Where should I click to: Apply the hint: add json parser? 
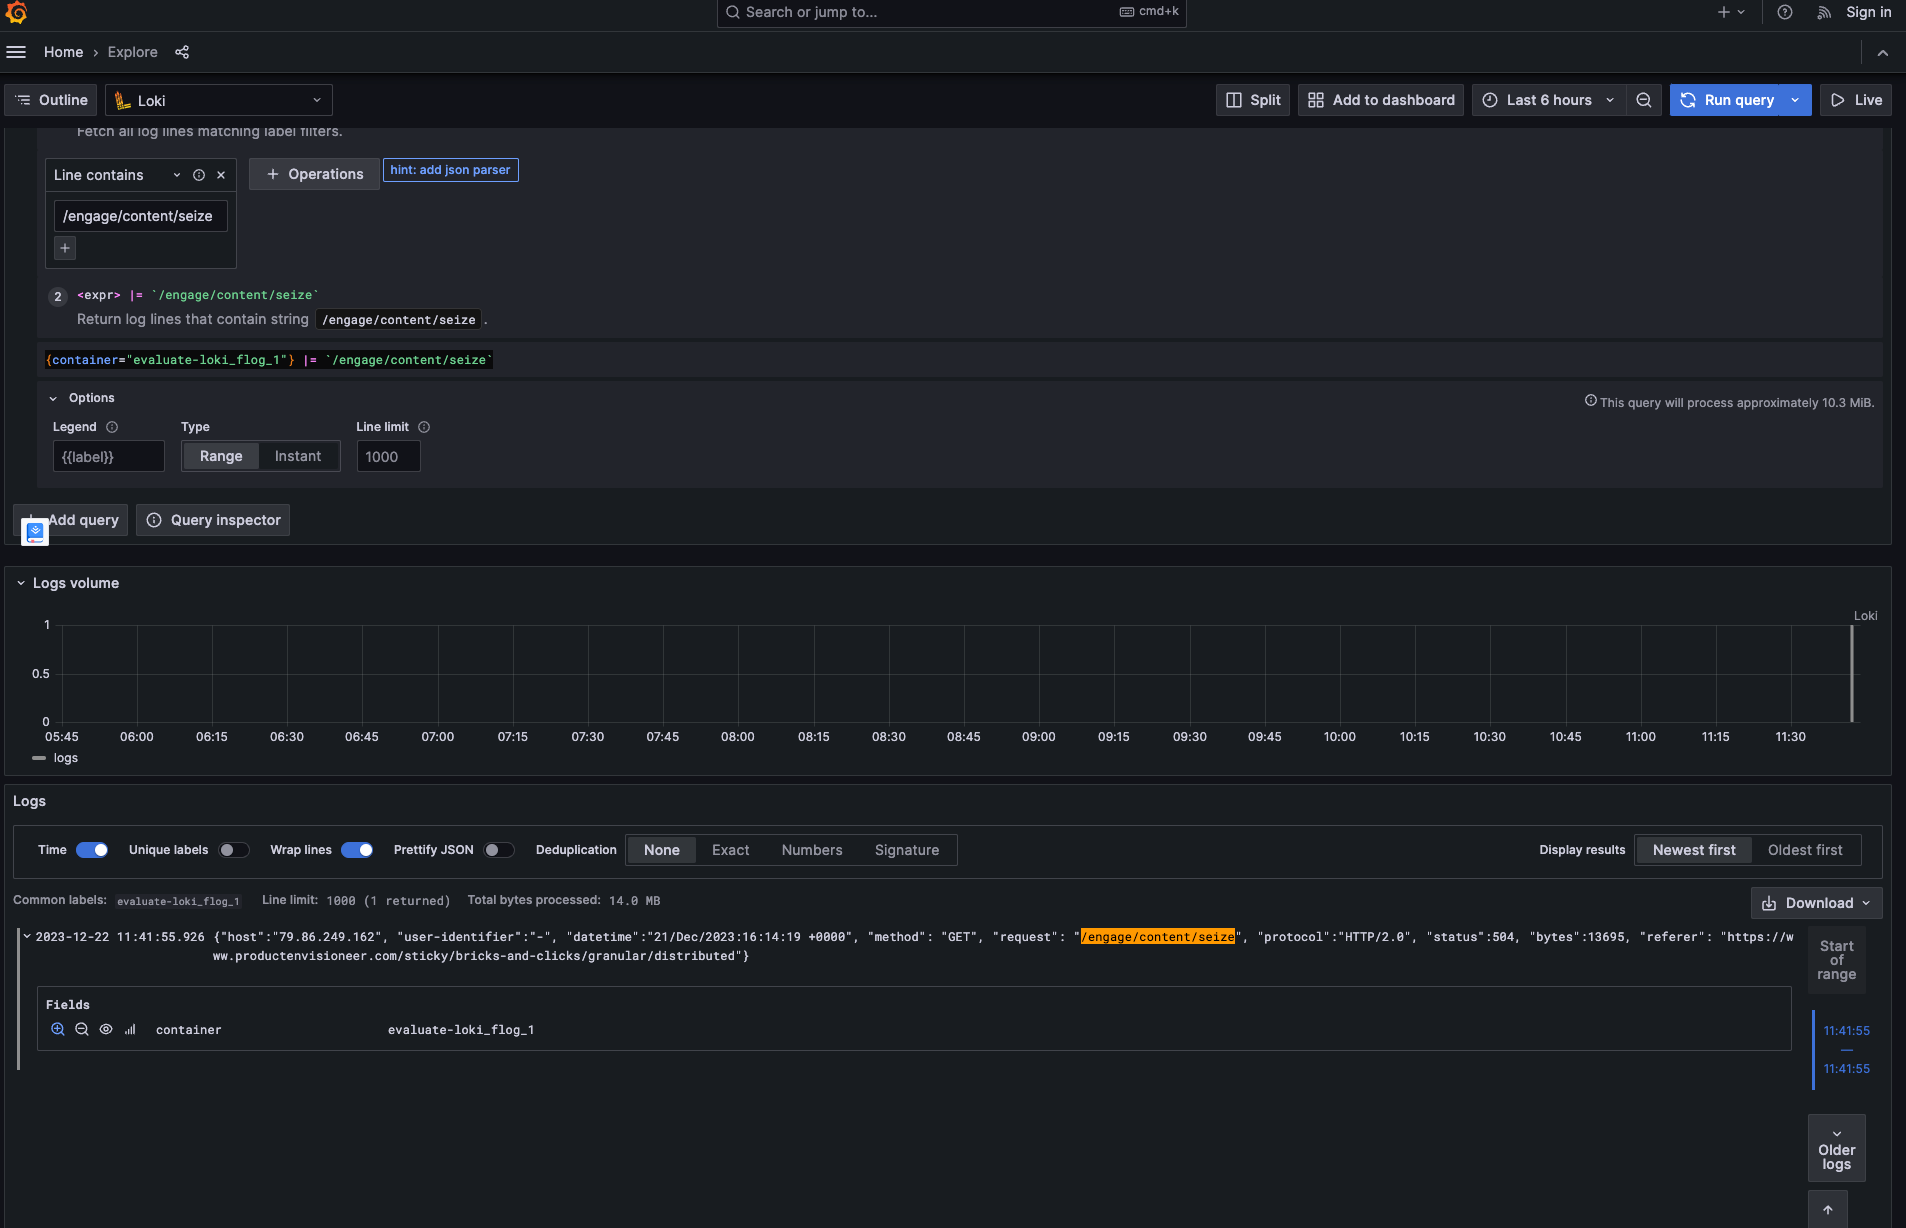click(450, 170)
